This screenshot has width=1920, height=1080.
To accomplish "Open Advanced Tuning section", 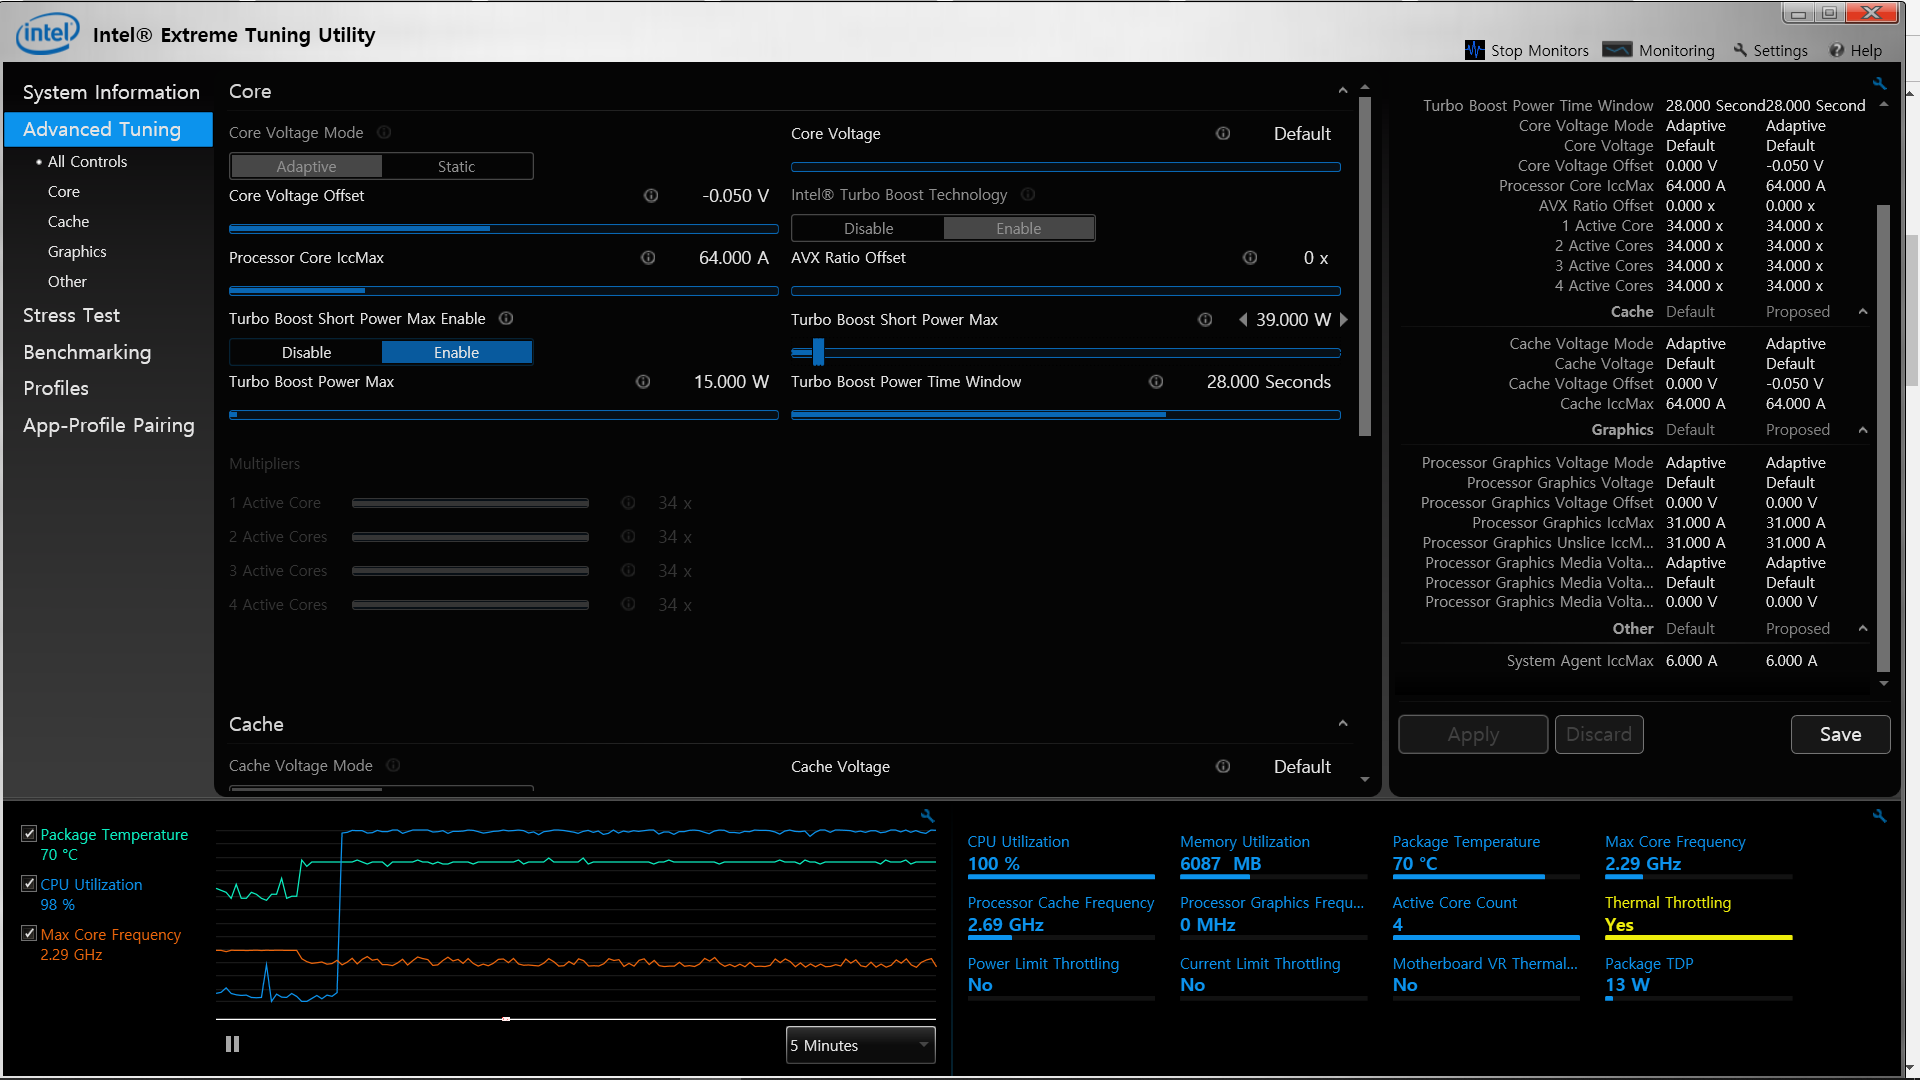I will 108,129.
